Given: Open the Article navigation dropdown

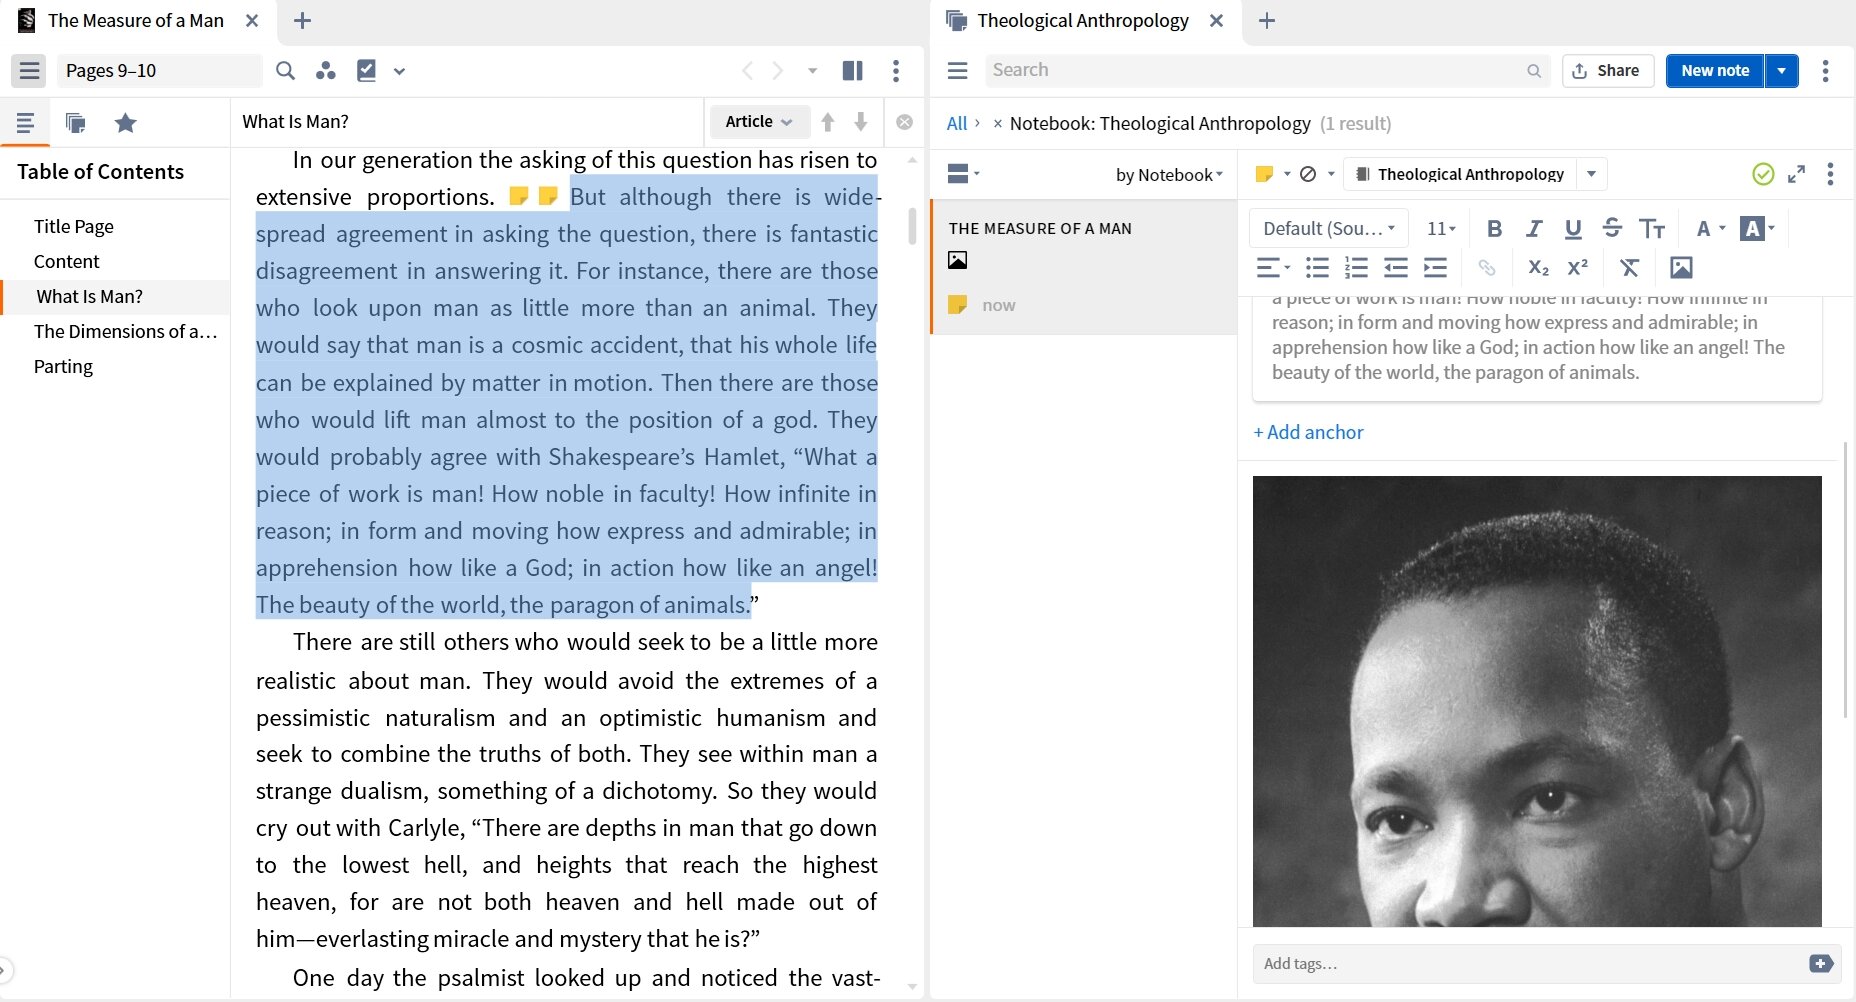Looking at the screenshot, I should [759, 122].
